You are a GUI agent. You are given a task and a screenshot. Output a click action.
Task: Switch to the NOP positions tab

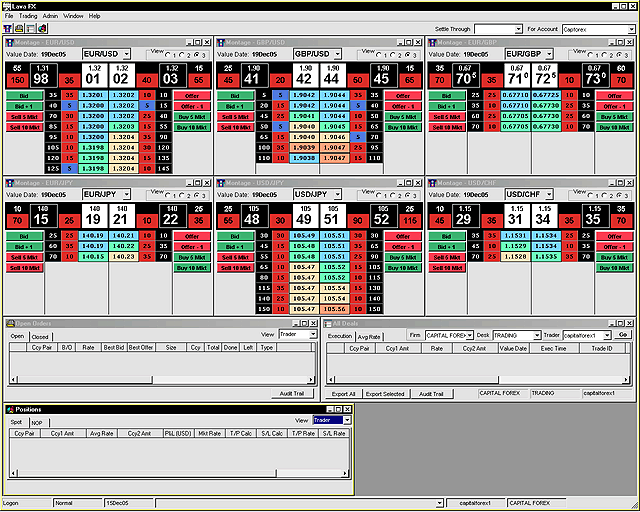point(37,423)
